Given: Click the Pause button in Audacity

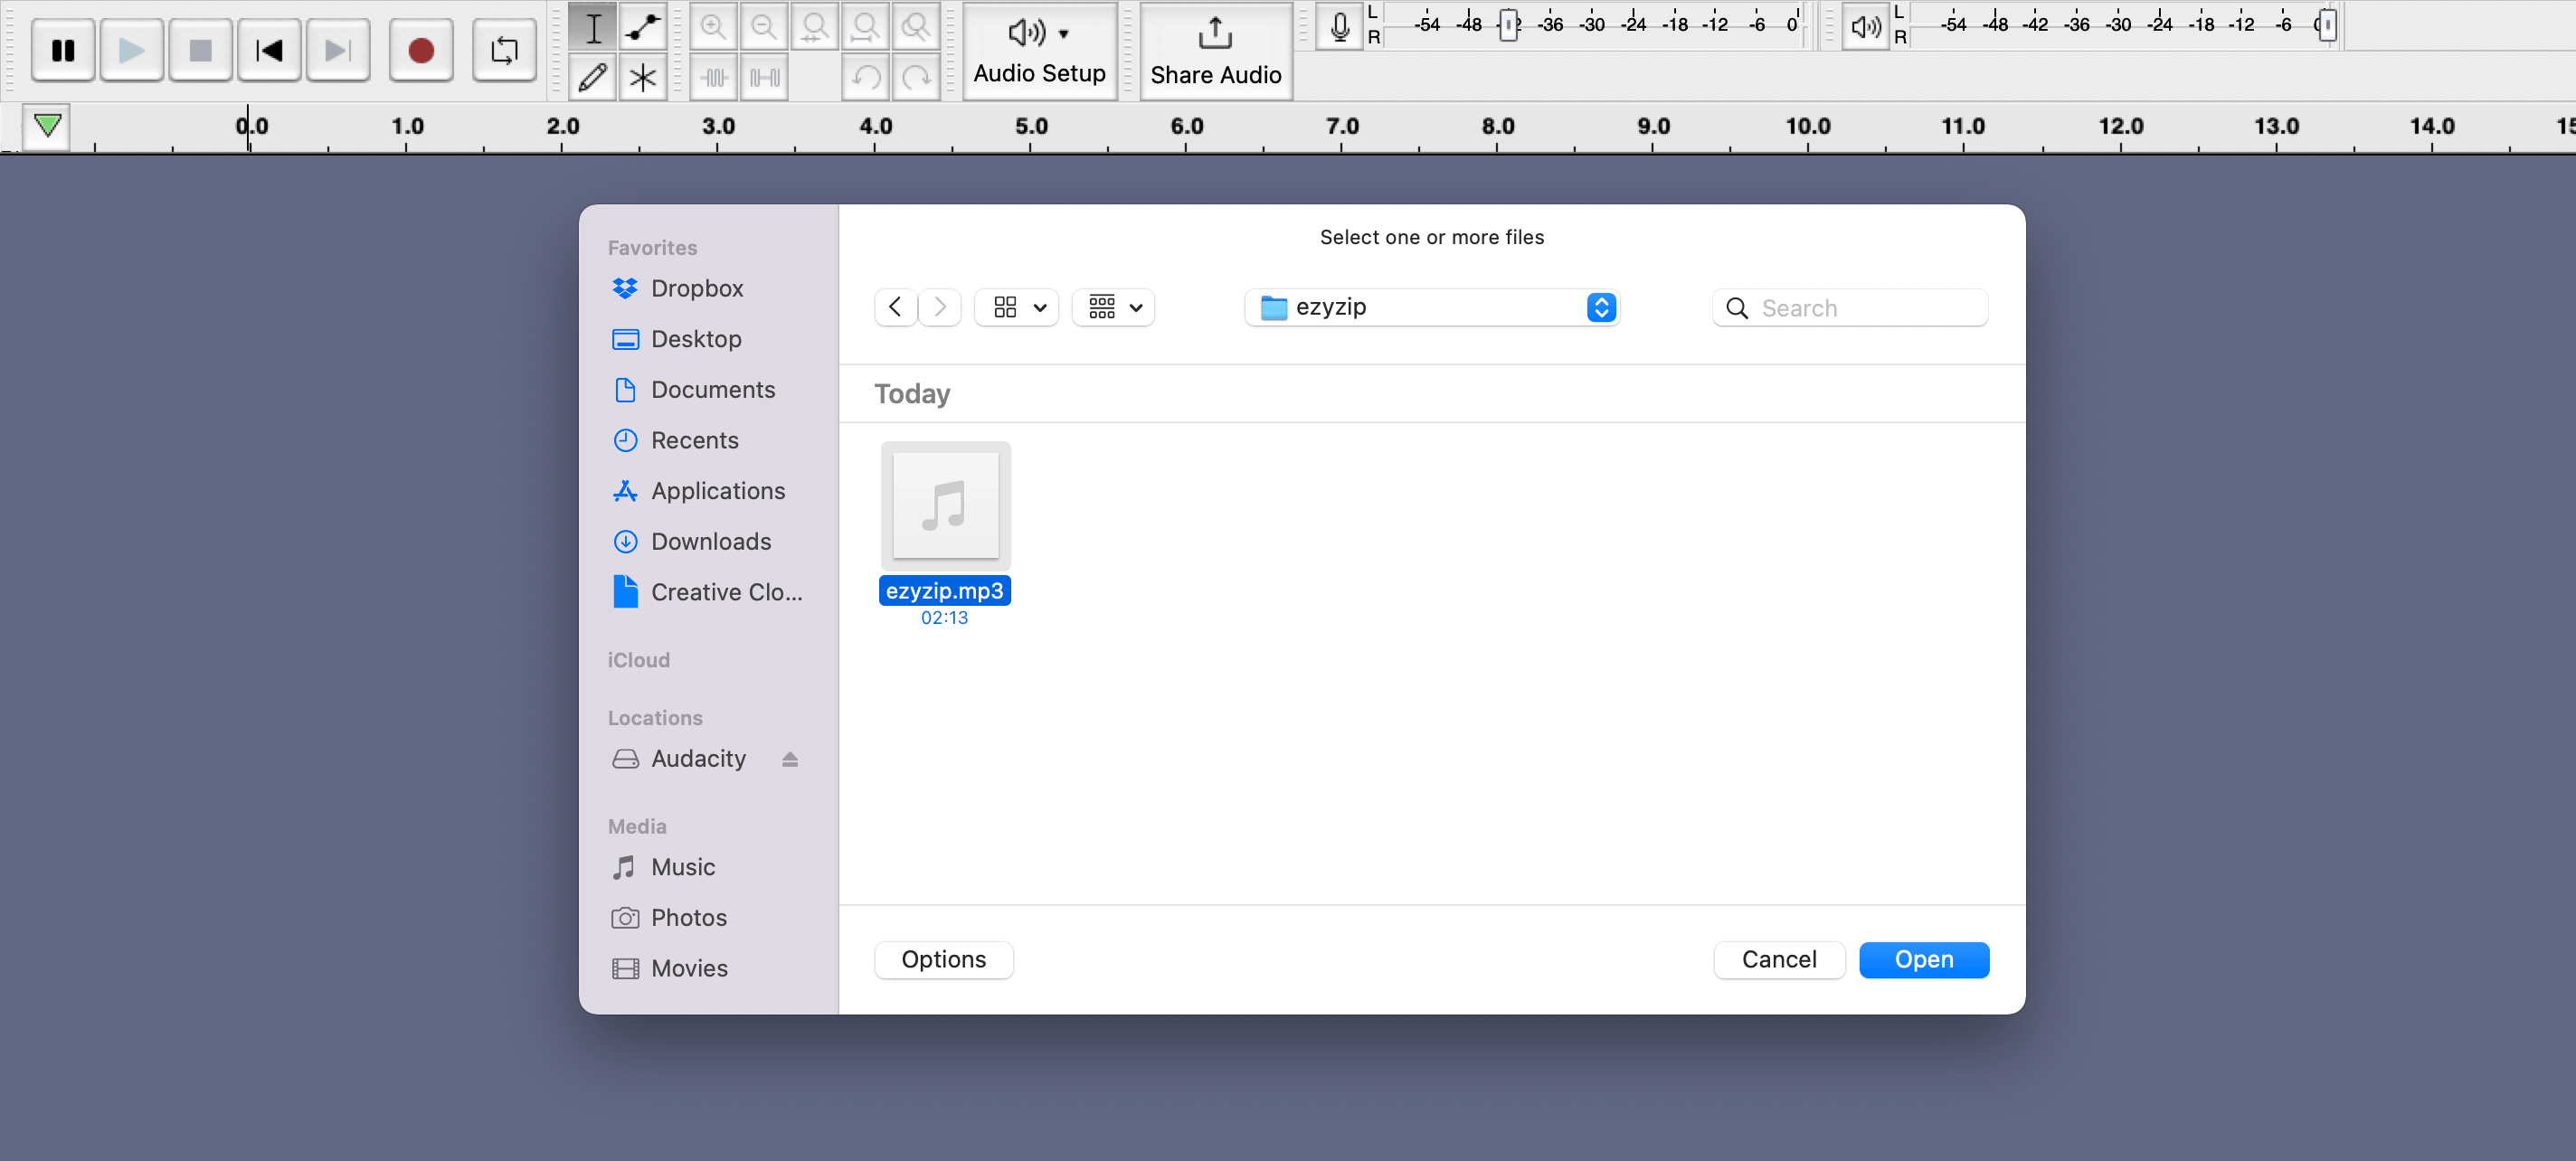Looking at the screenshot, I should [62, 48].
